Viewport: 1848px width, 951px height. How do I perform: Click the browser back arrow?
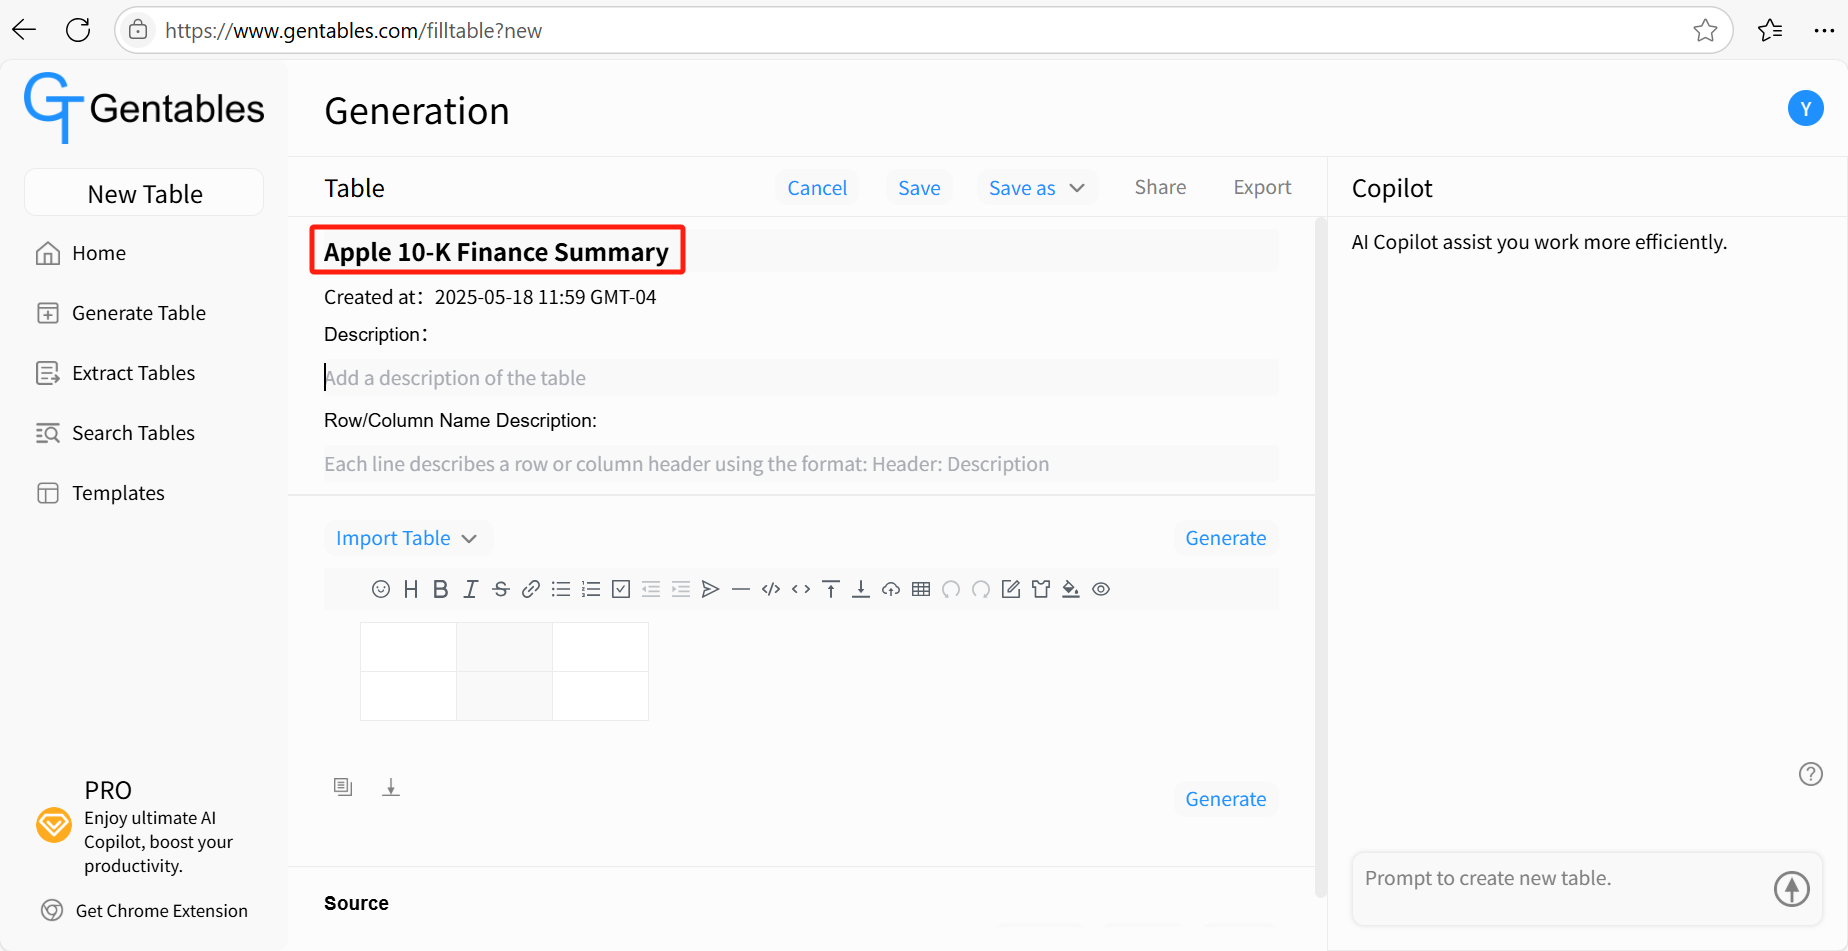click(x=24, y=30)
